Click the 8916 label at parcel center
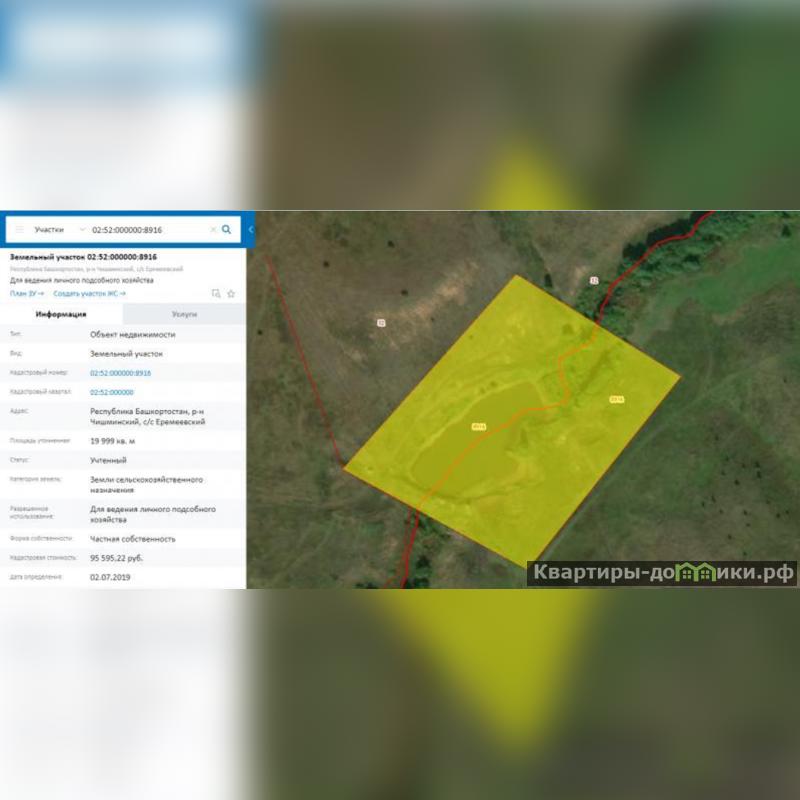The height and width of the screenshot is (800, 800). pyautogui.click(x=478, y=427)
